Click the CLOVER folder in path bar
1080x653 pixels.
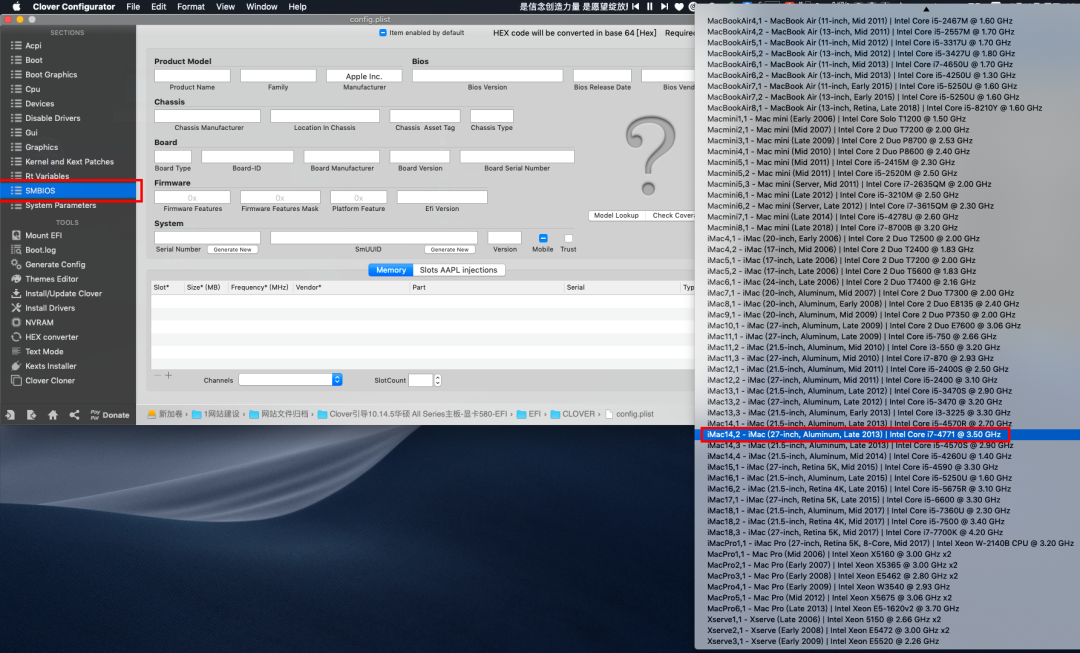[x=572, y=415]
